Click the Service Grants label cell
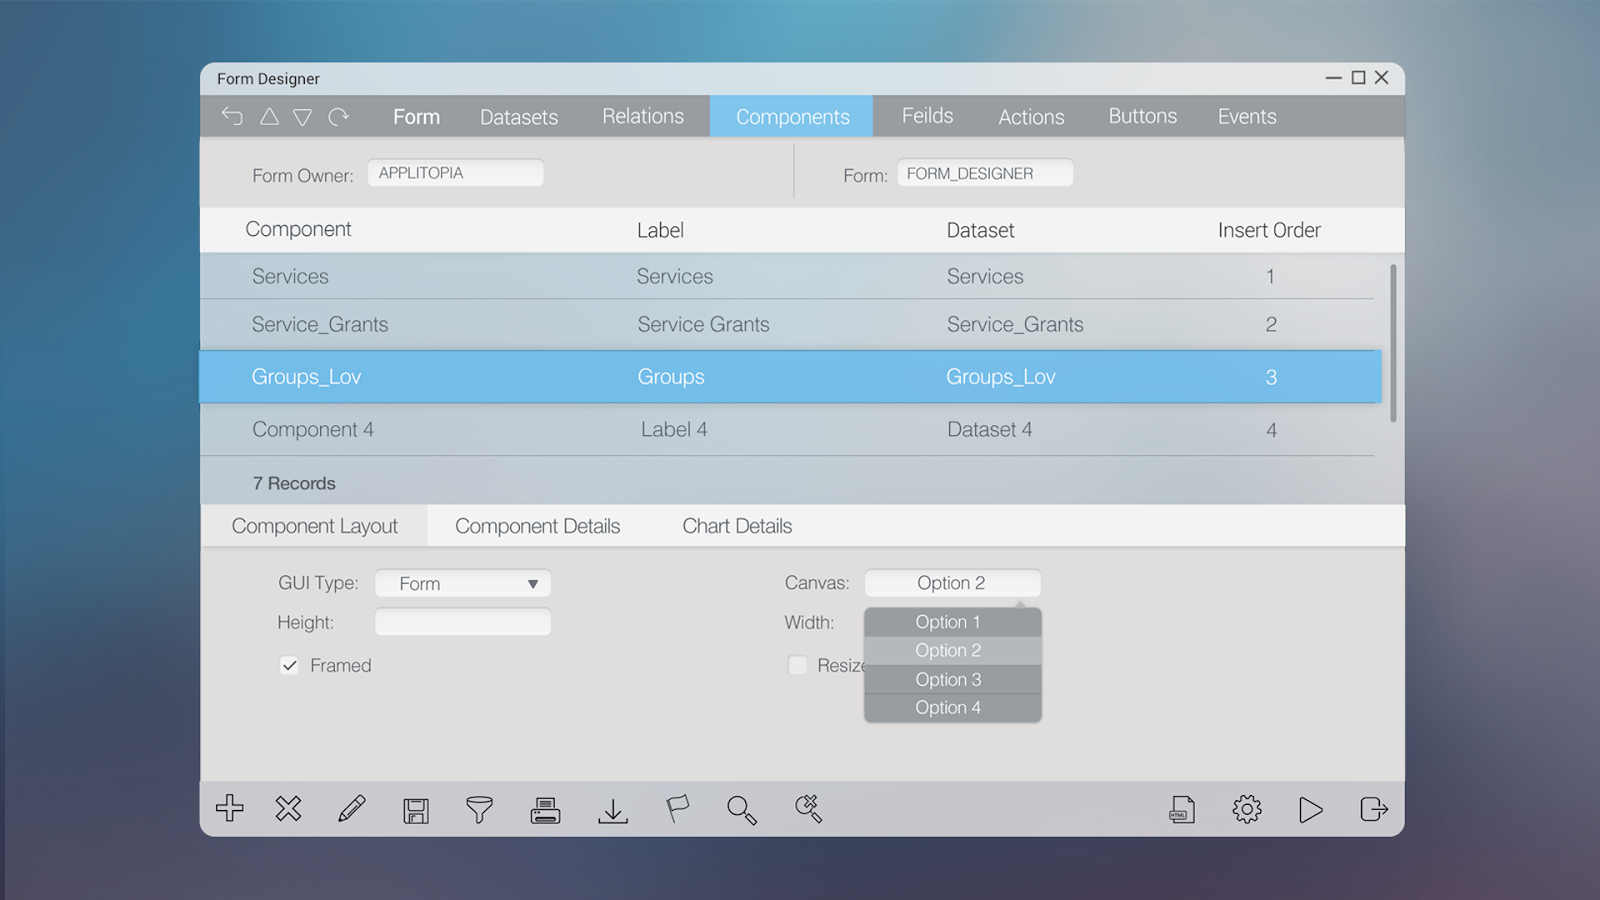The image size is (1600, 900). point(703,324)
